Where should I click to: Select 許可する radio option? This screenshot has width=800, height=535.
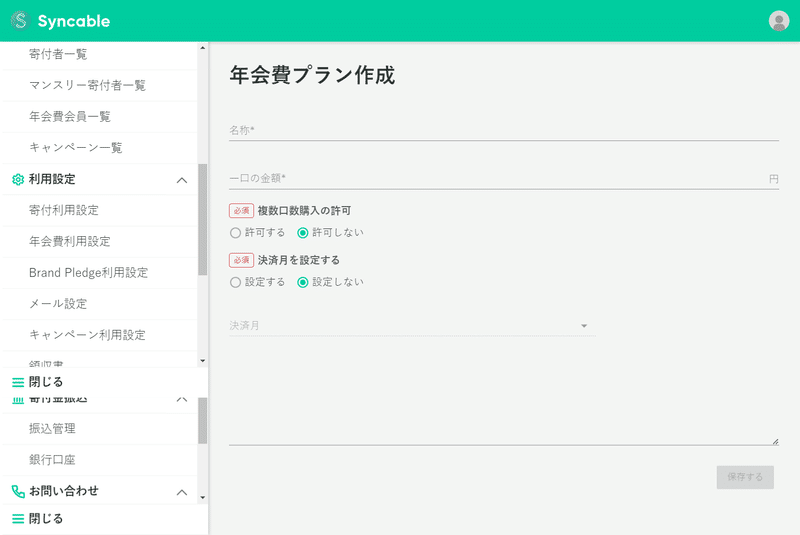235,233
